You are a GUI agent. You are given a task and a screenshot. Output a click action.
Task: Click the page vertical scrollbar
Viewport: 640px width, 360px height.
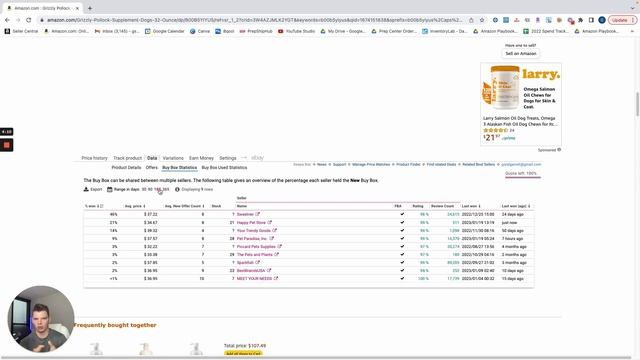pos(637,104)
